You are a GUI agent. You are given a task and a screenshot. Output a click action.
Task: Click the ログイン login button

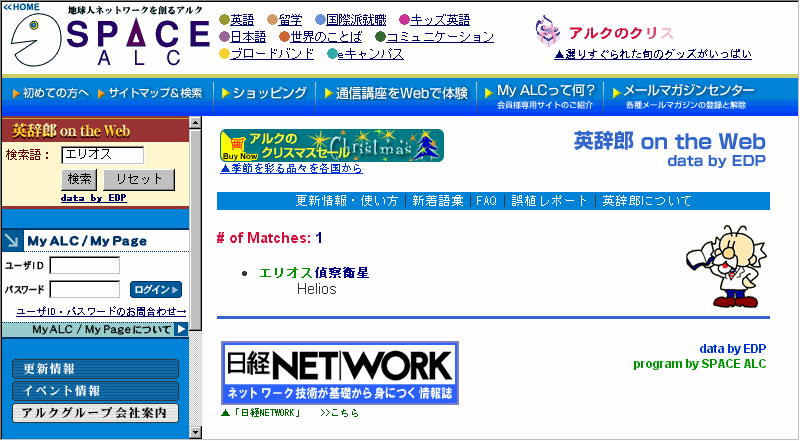pos(156,290)
